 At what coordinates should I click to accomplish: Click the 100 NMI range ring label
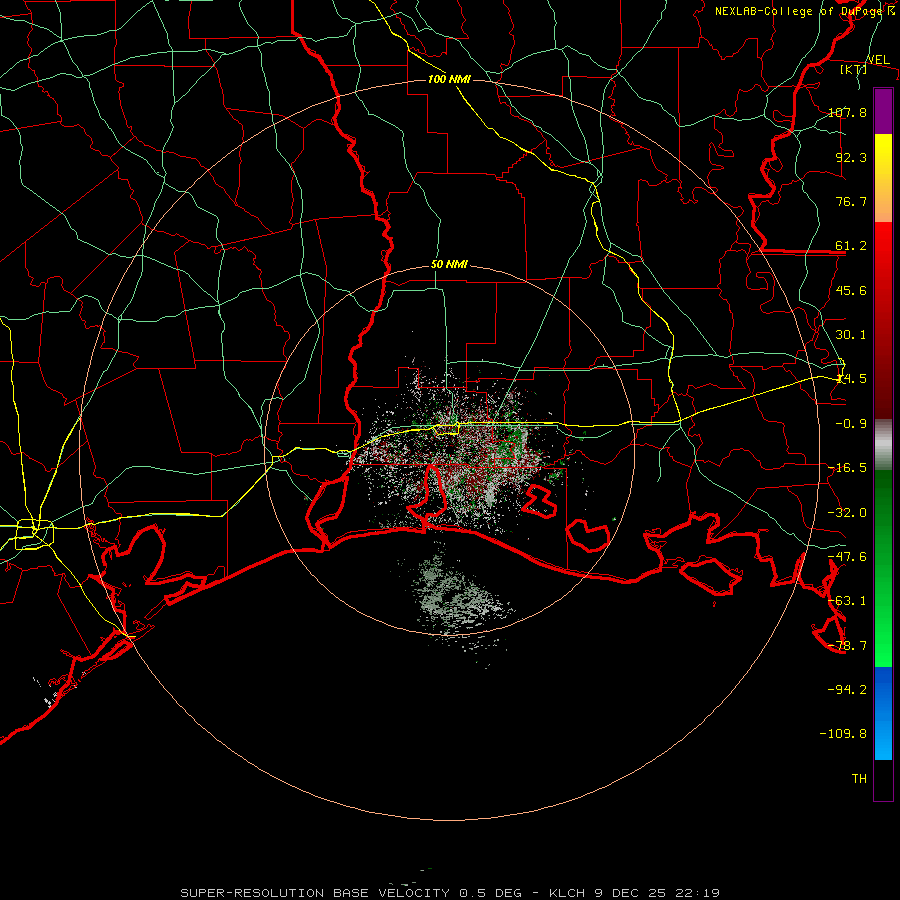(x=449, y=79)
